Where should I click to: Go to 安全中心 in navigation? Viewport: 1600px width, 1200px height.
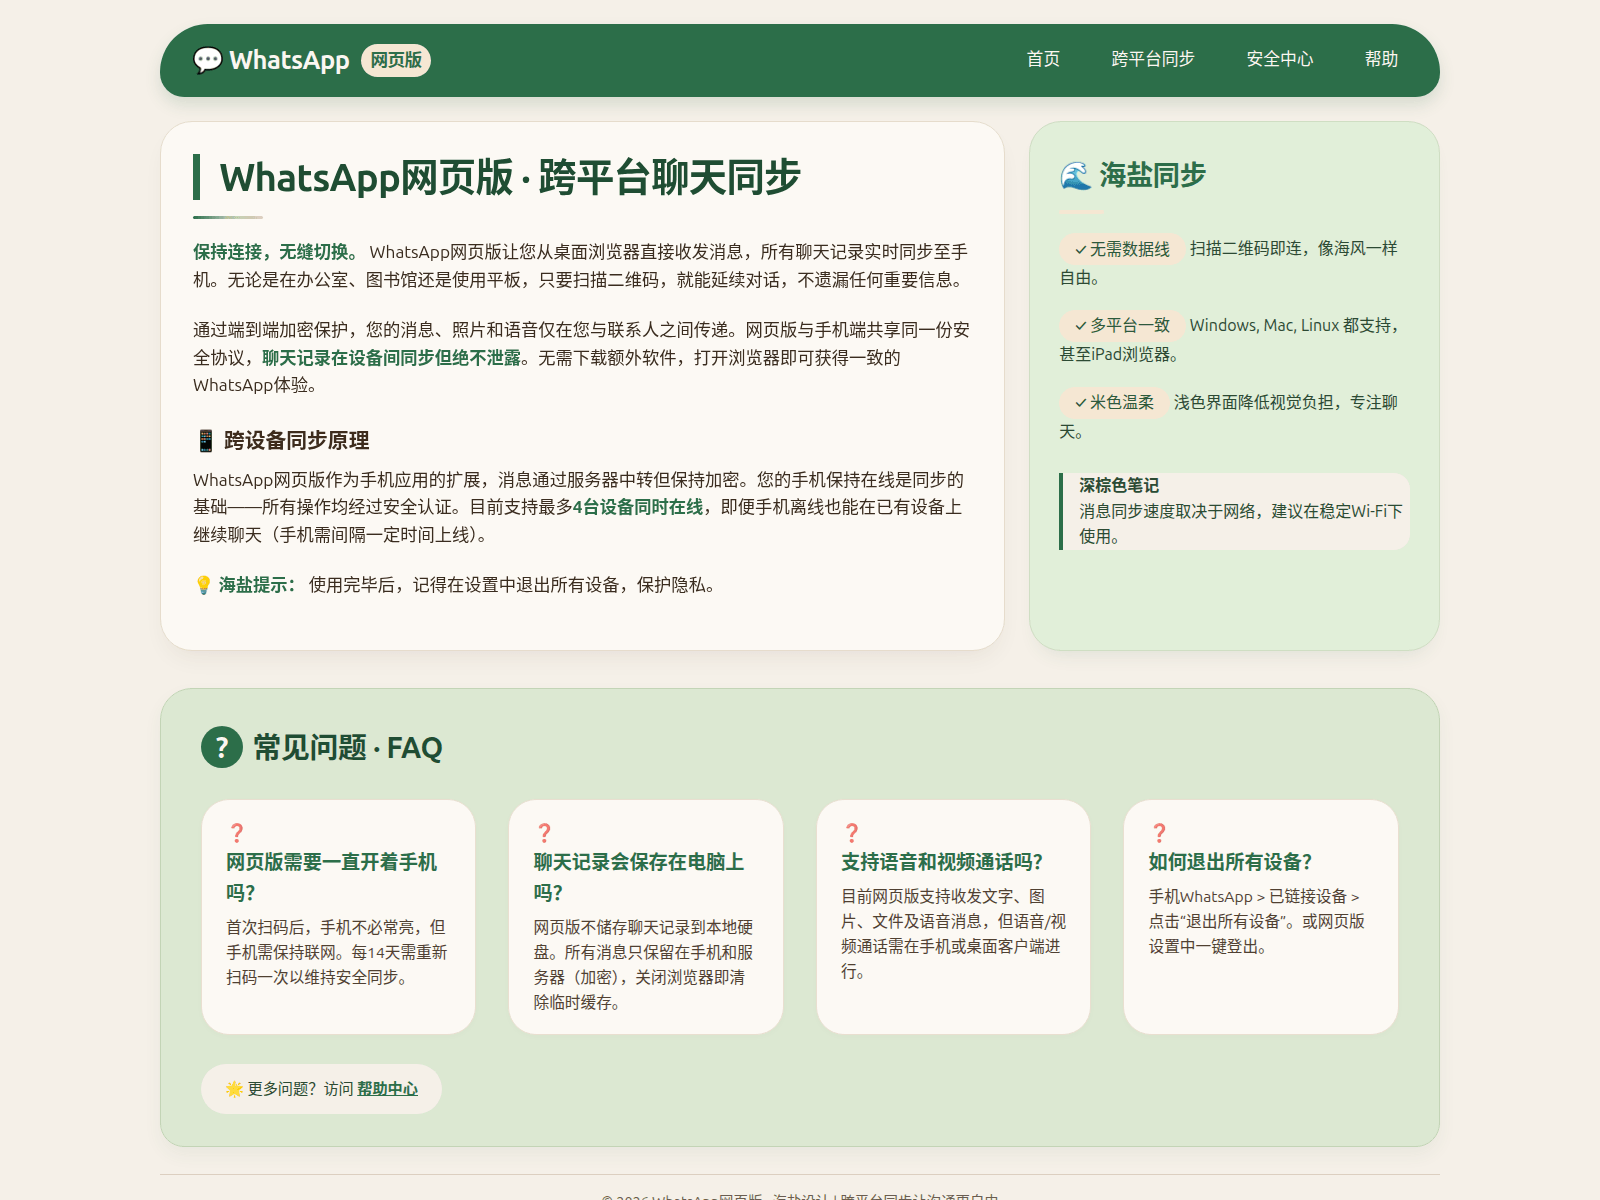pyautogui.click(x=1280, y=59)
